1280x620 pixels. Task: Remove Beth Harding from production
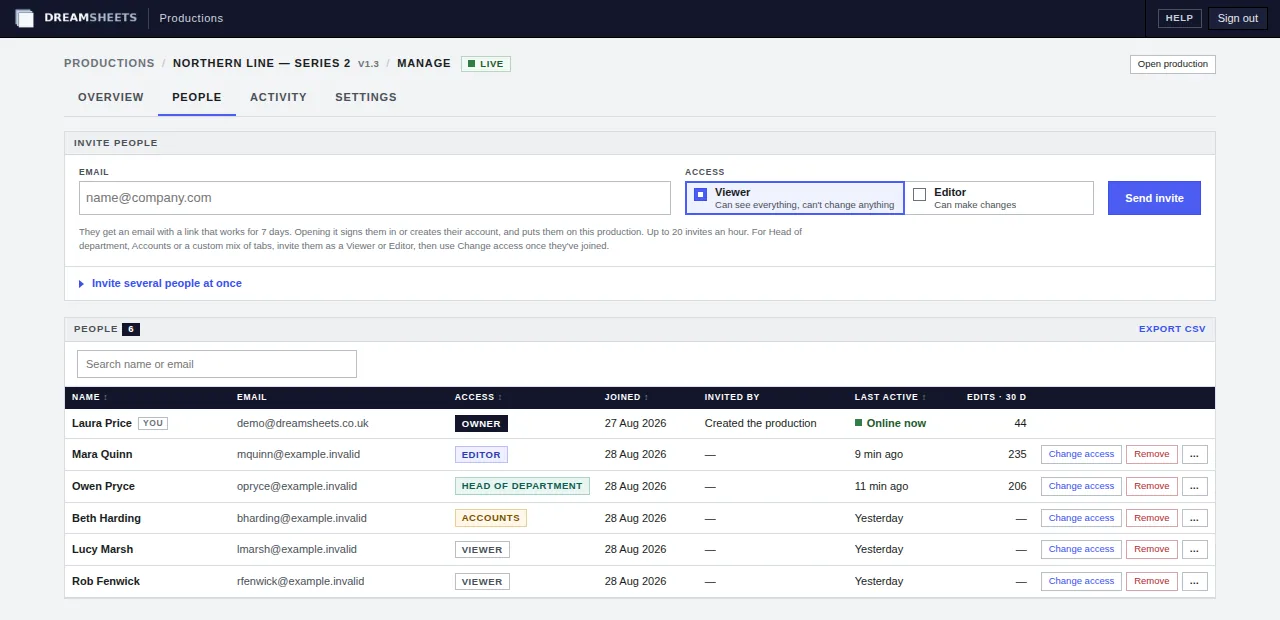1151,518
